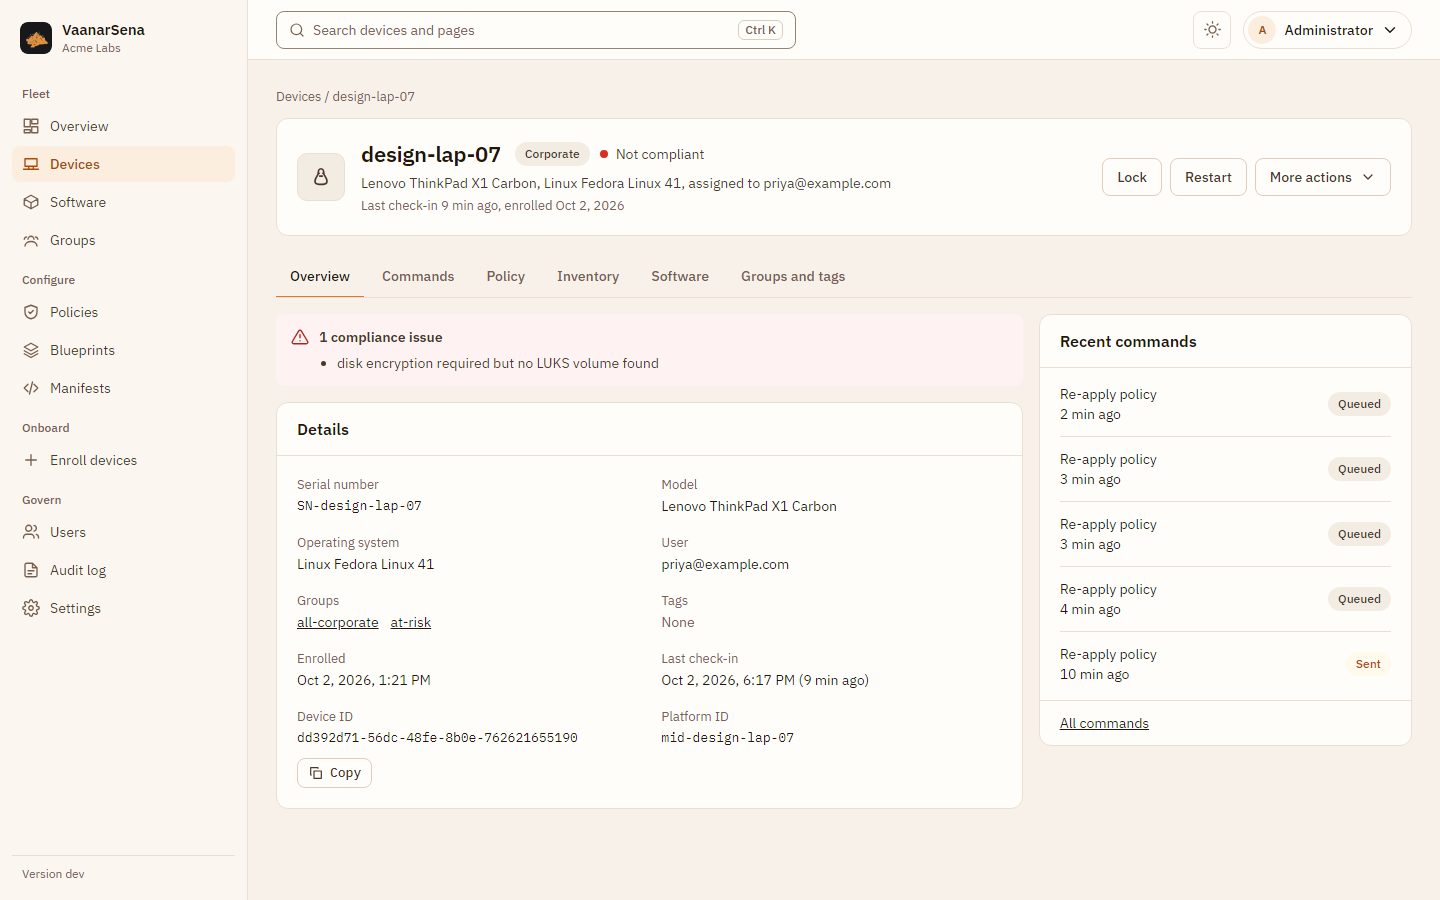This screenshot has width=1440, height=900.
Task: Click the device ID dd392d71-56dc-48fe-8b0e-762621655190
Action: coord(437,738)
